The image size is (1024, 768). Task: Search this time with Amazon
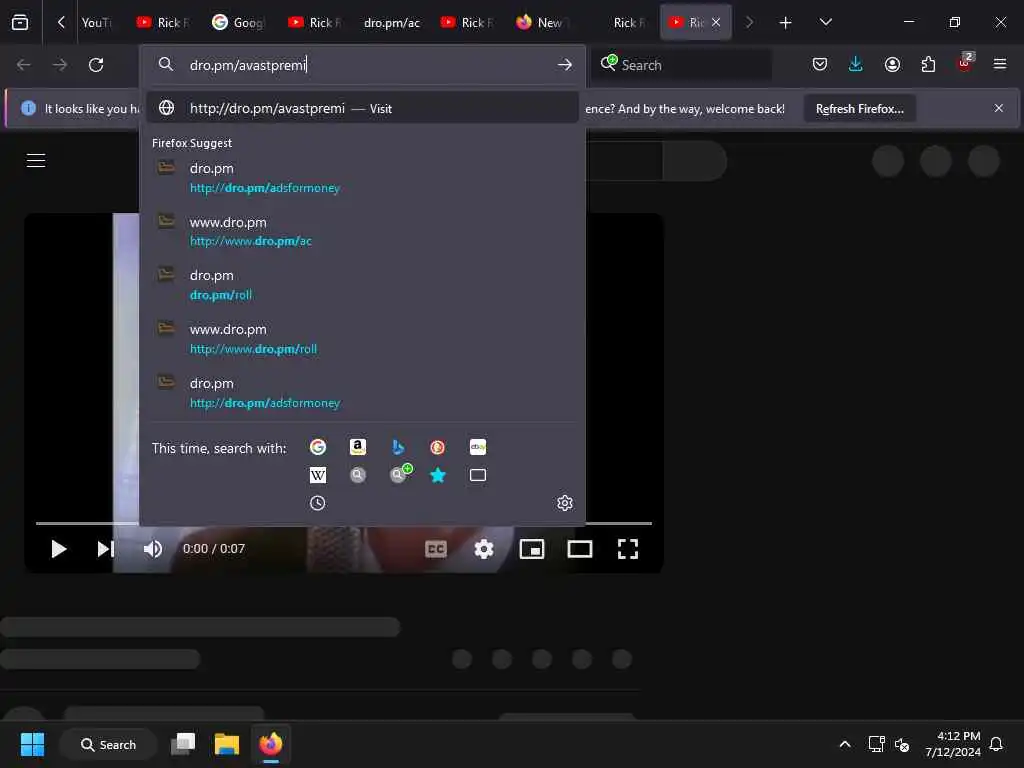357,447
